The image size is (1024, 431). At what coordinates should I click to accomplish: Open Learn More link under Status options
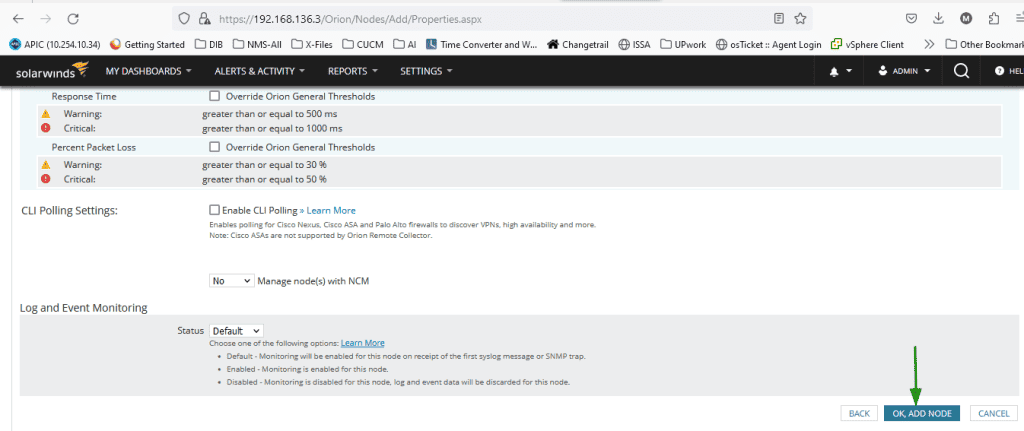click(x=362, y=343)
